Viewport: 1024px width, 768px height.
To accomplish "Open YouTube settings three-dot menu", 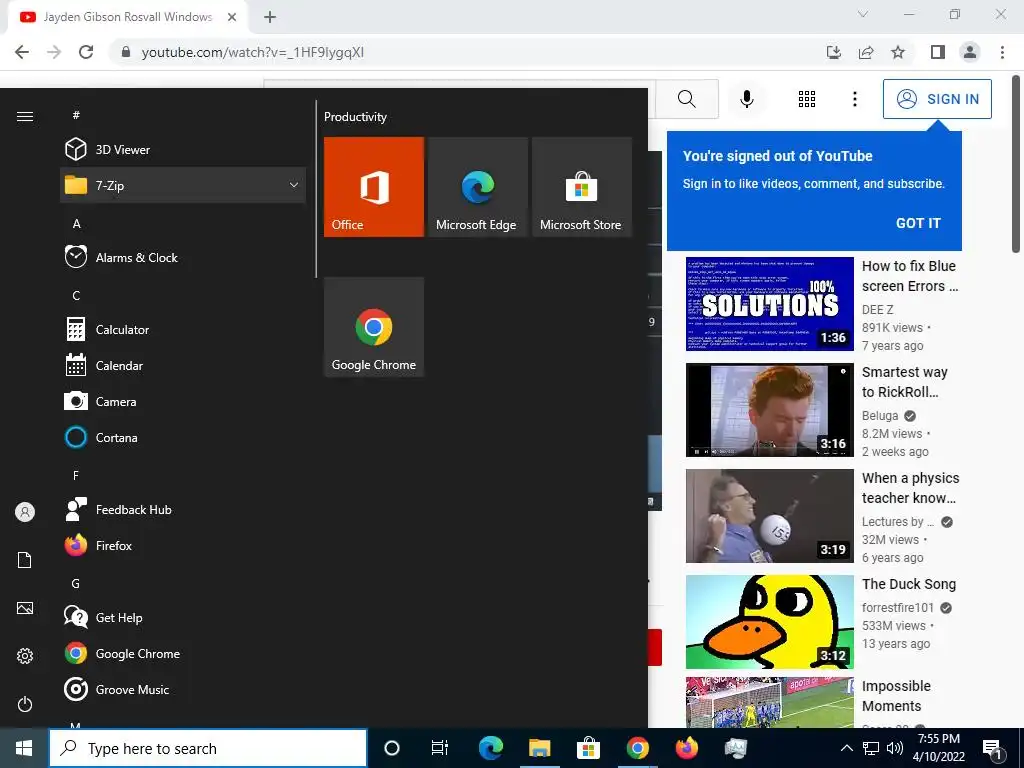I will (x=855, y=99).
